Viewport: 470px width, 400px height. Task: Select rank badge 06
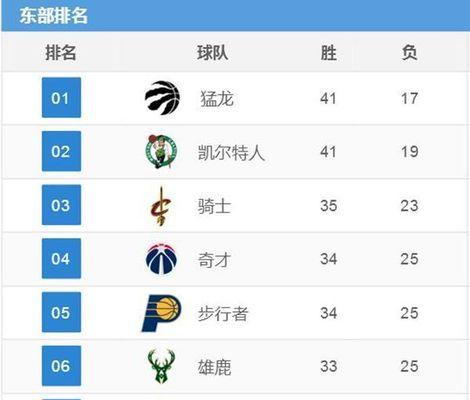61,366
